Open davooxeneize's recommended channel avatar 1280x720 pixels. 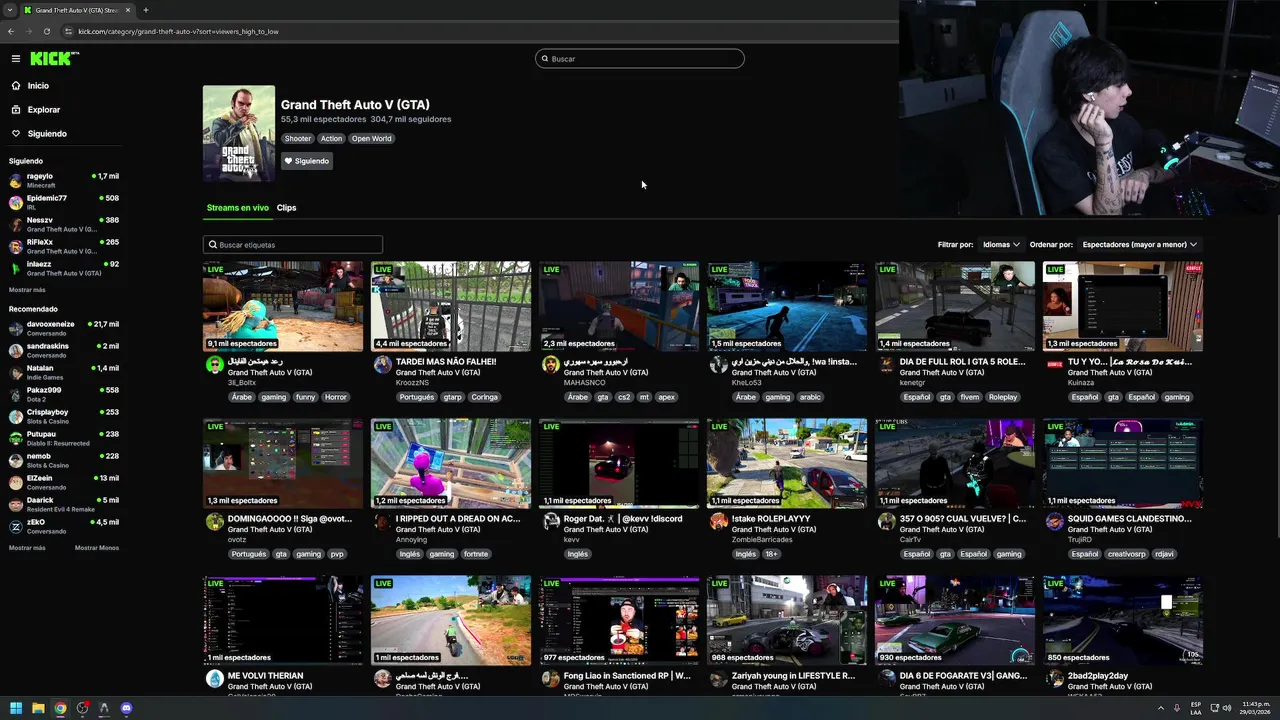[16, 329]
